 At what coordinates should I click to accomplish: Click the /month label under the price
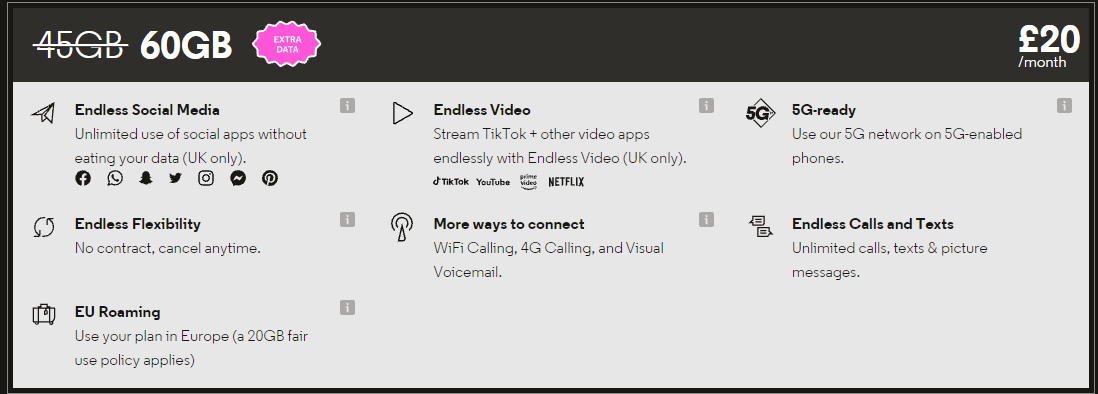point(1042,62)
